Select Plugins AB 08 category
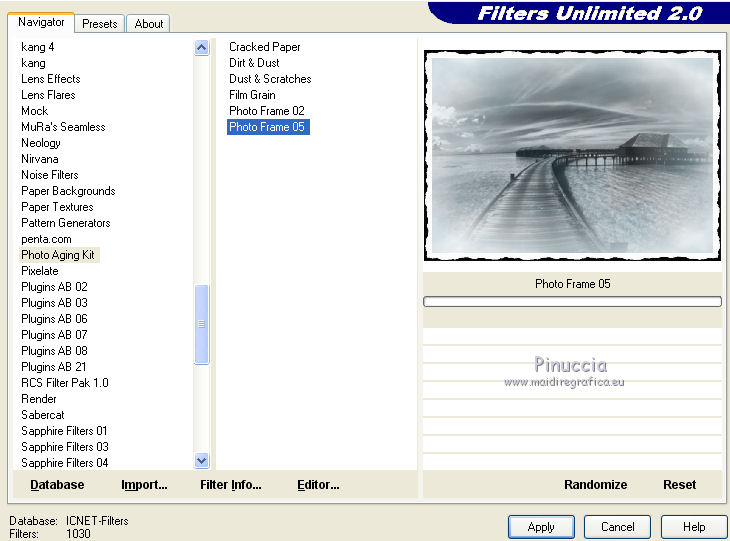Image resolution: width=730 pixels, height=541 pixels. [x=54, y=351]
